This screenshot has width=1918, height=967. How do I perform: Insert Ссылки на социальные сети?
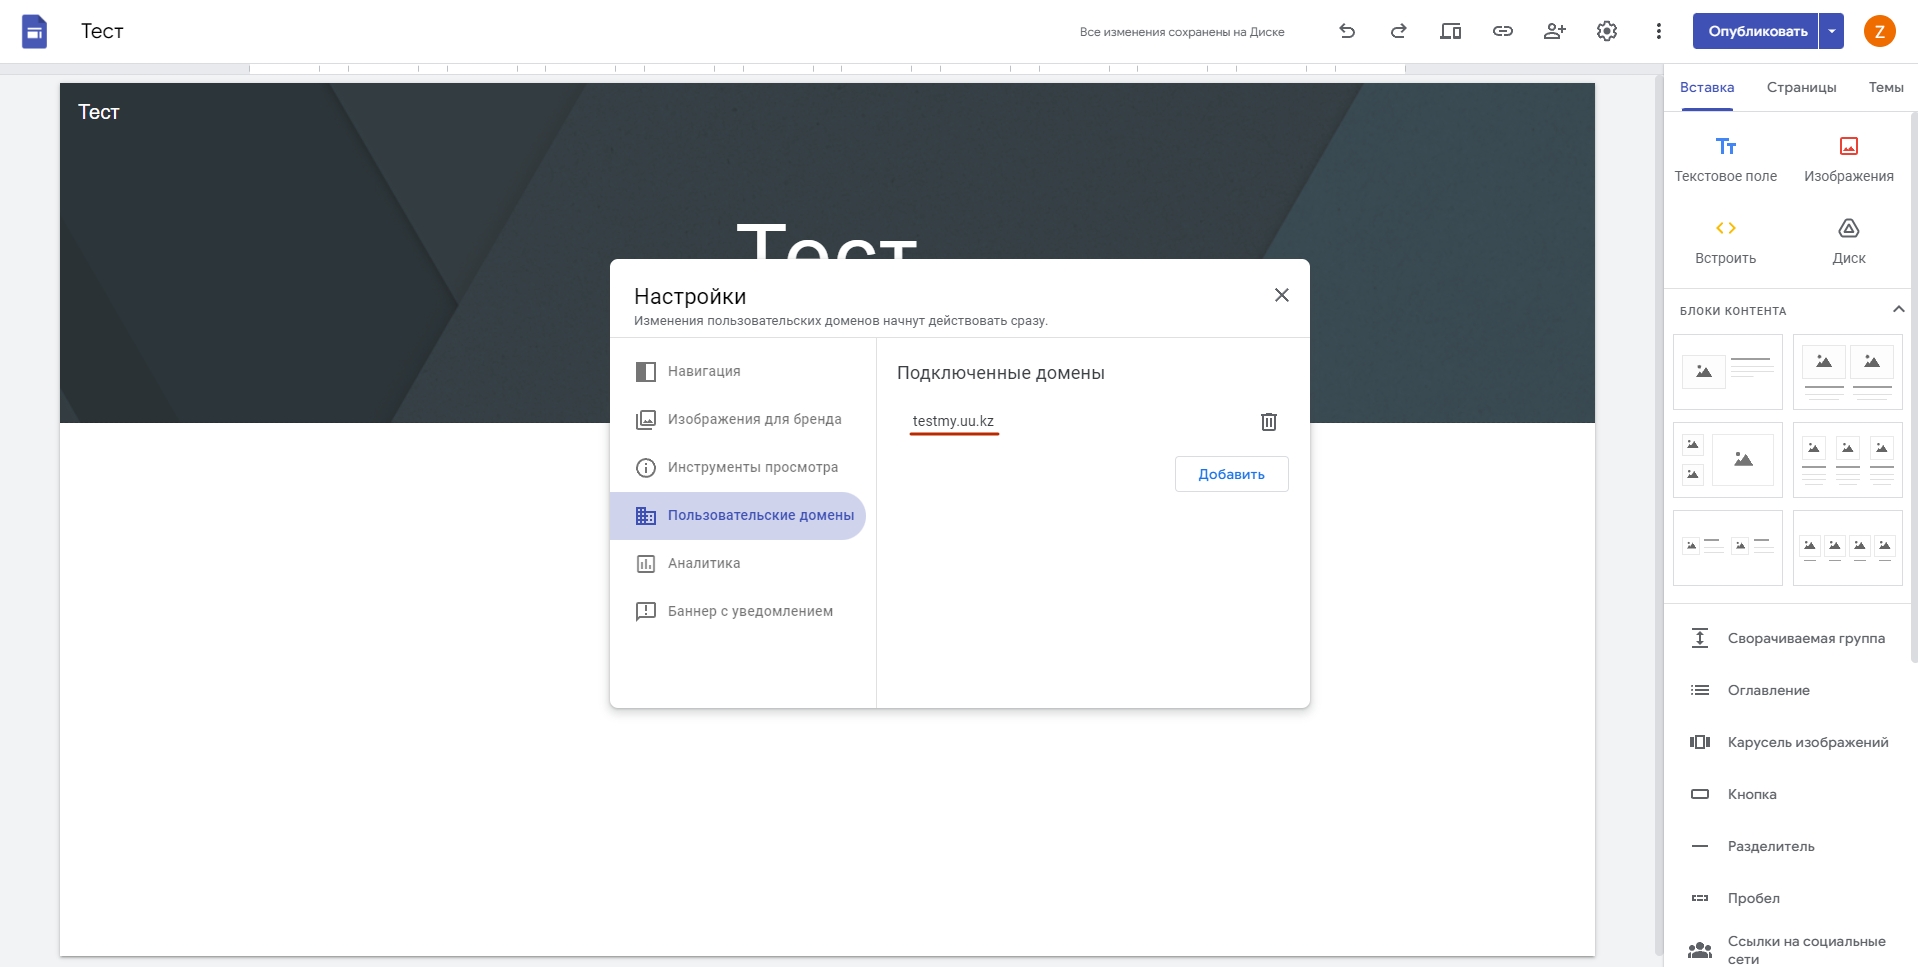[1788, 950]
